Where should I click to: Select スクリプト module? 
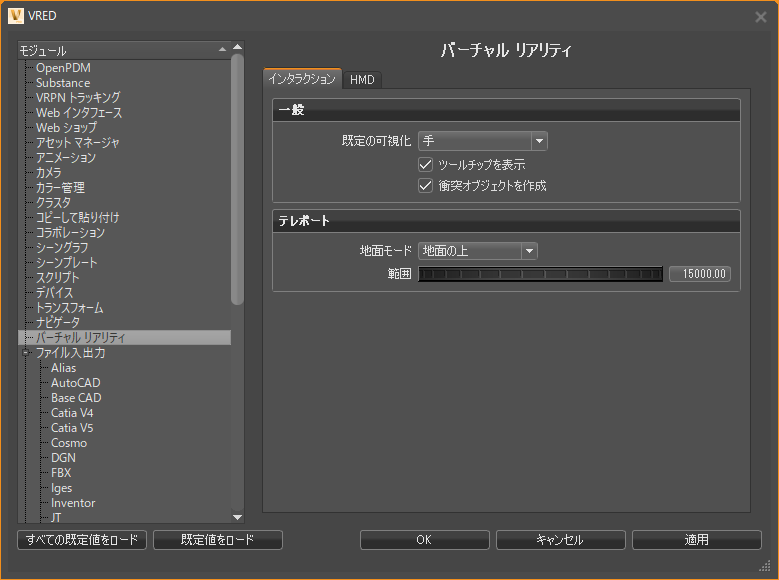pos(57,277)
